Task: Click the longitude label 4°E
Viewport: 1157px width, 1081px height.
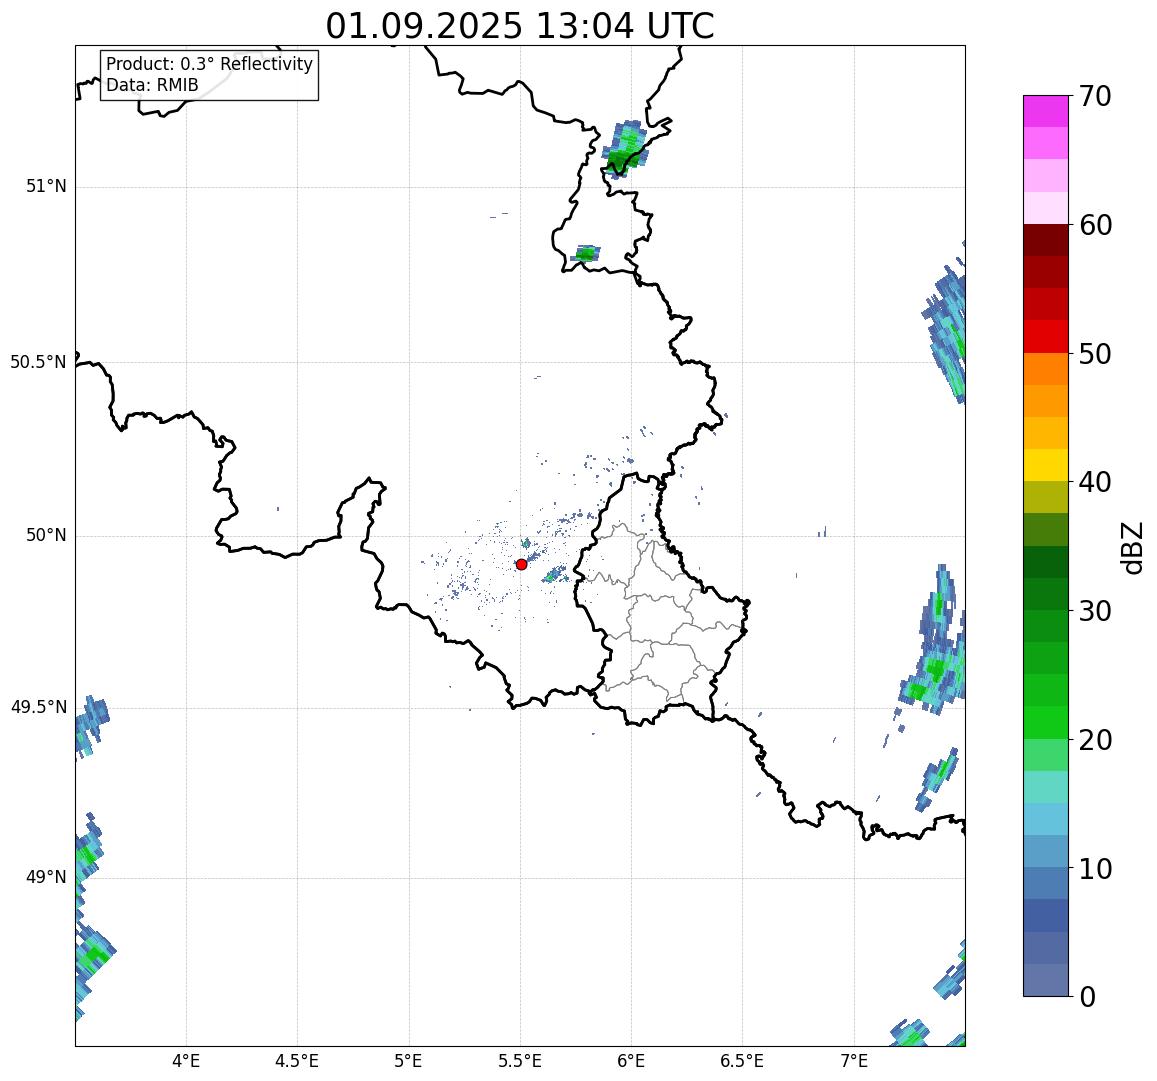Action: (186, 1061)
